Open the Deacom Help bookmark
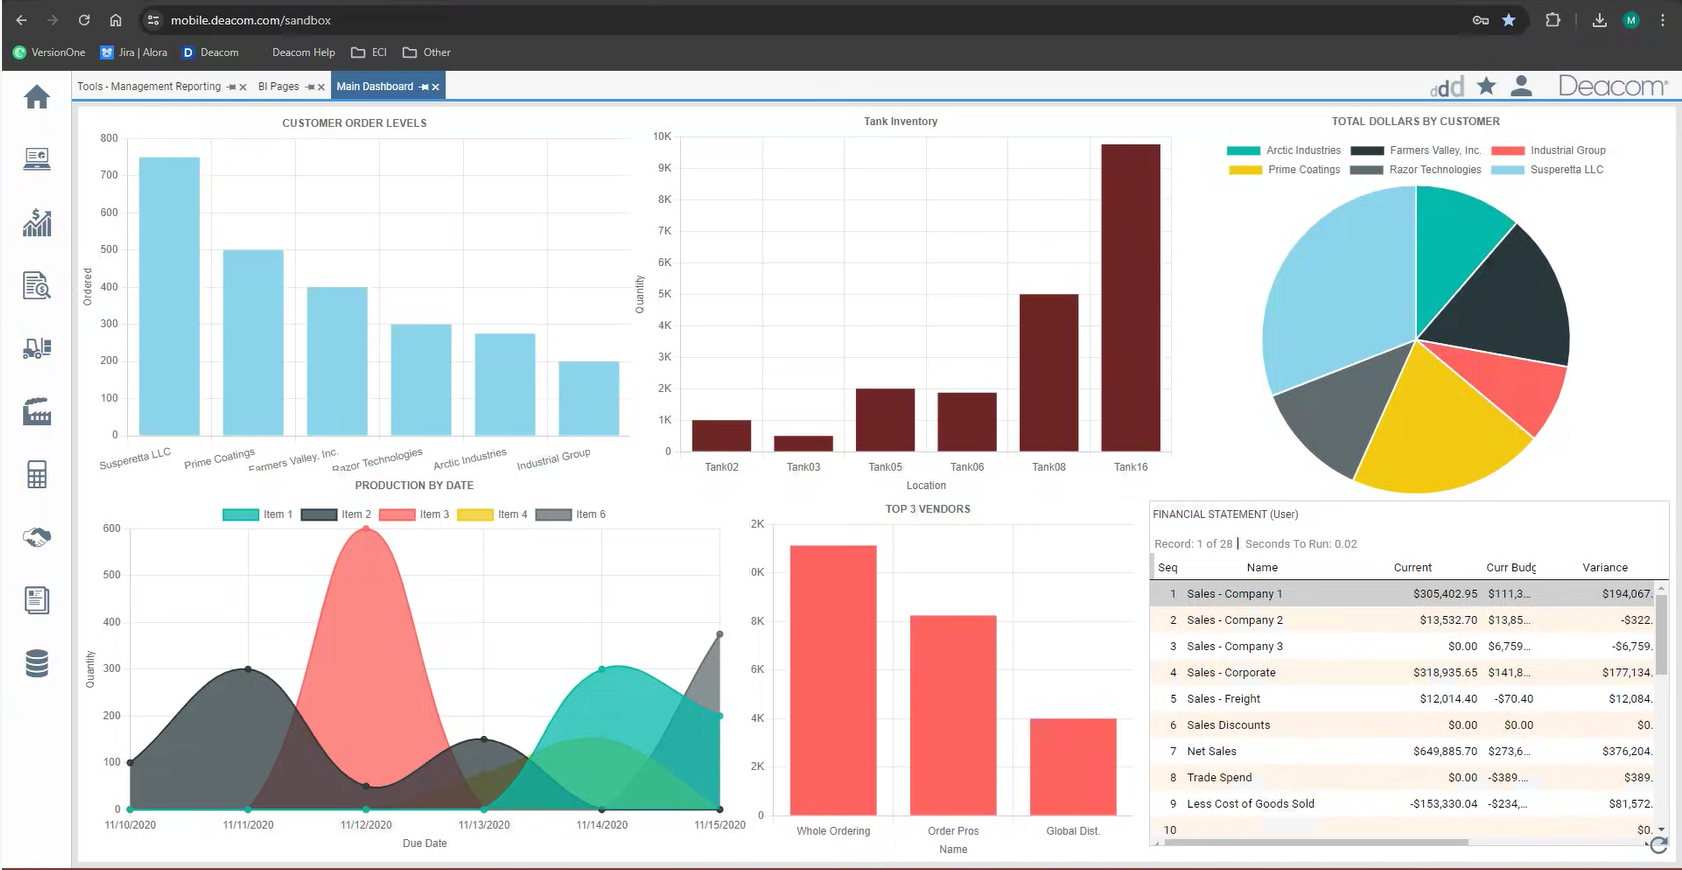The image size is (1682, 870). (x=303, y=53)
